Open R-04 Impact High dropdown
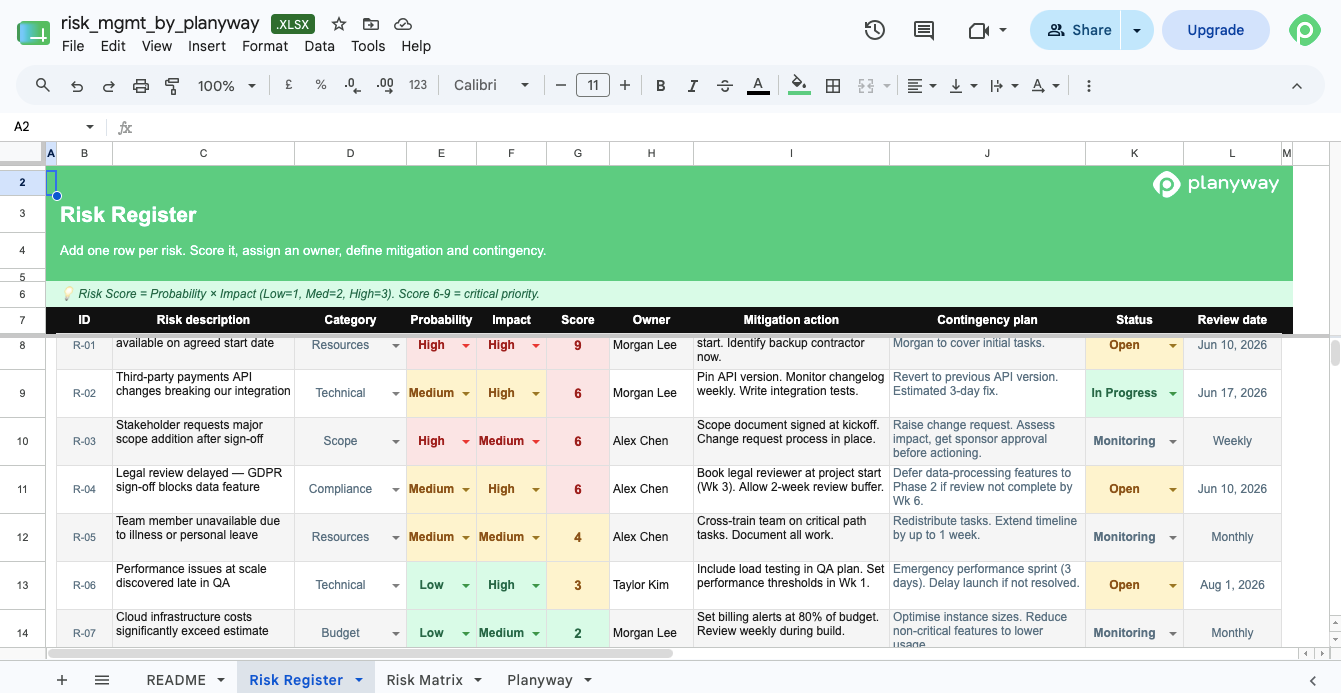1341x693 pixels. tap(536, 489)
